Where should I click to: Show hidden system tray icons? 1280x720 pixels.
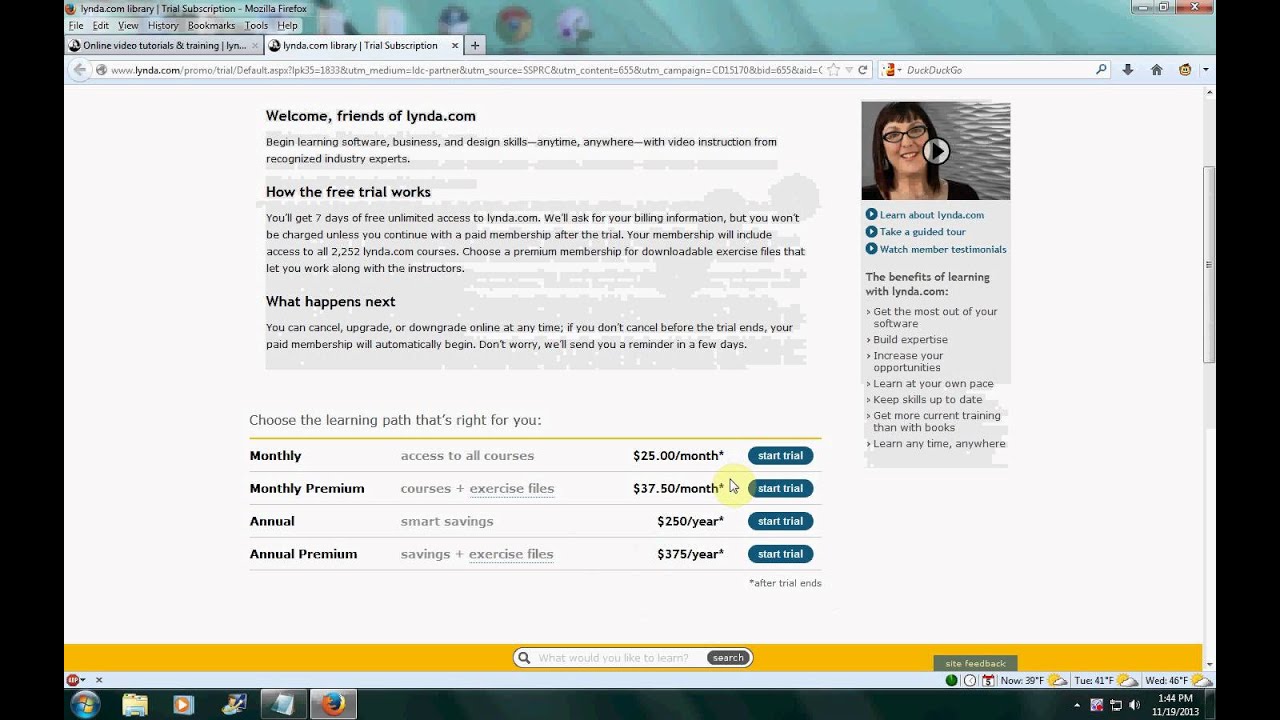point(1078,704)
